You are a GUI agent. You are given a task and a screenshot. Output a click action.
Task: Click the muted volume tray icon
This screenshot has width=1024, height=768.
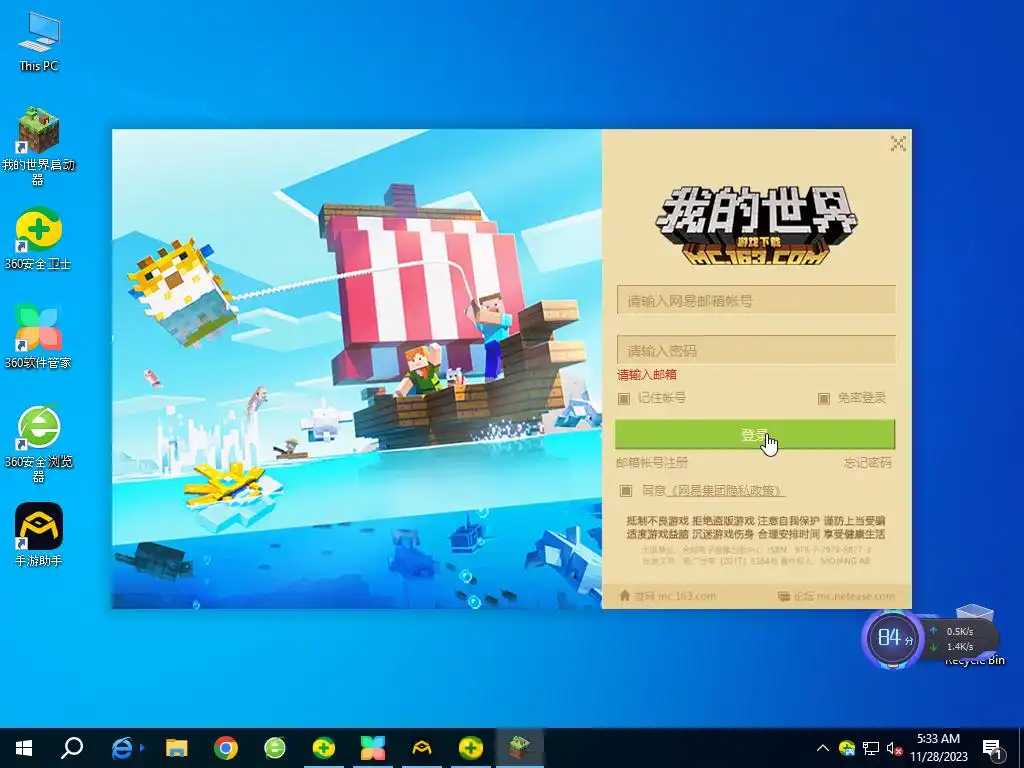point(893,748)
